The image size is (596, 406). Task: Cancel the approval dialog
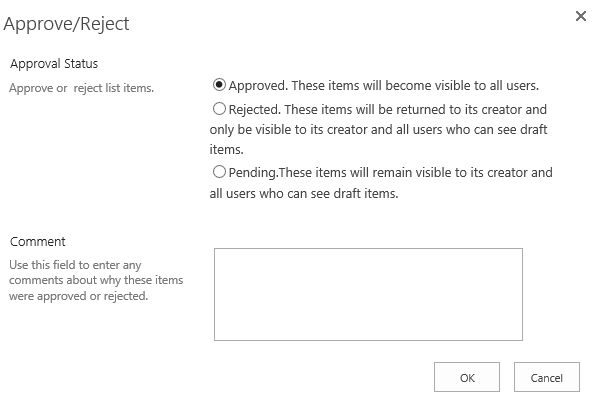547,377
